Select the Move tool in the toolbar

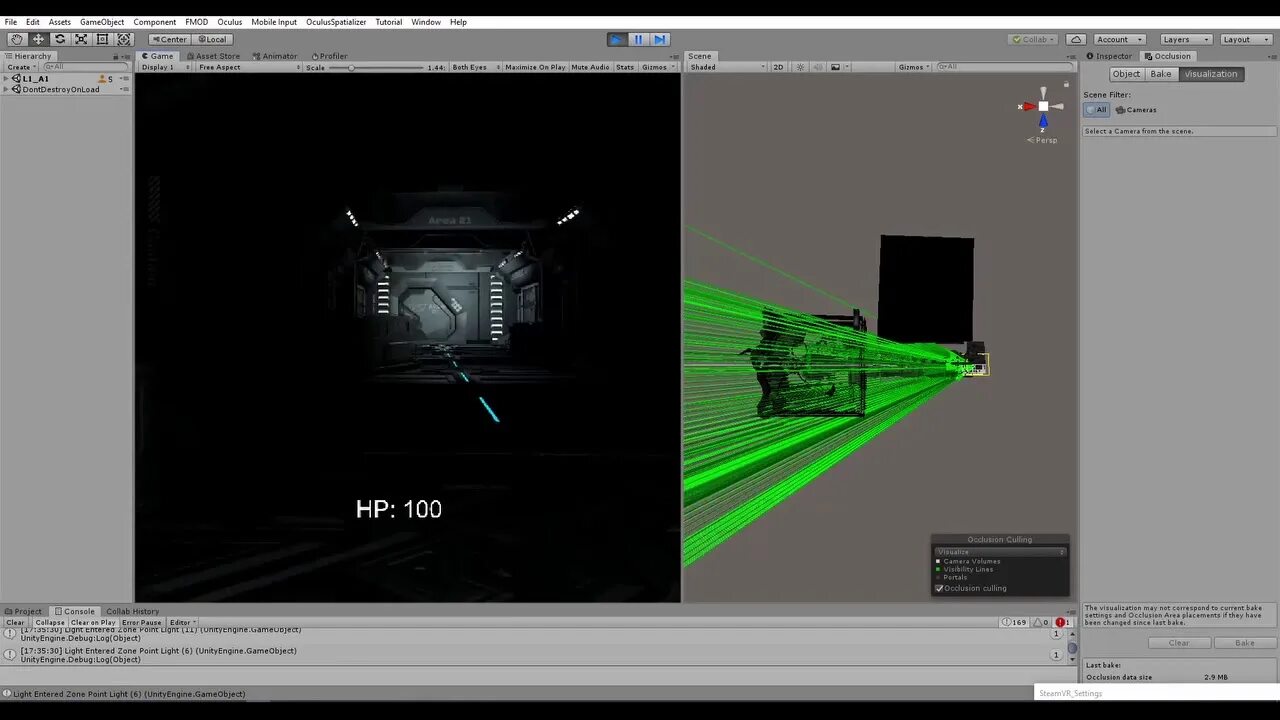tap(38, 39)
